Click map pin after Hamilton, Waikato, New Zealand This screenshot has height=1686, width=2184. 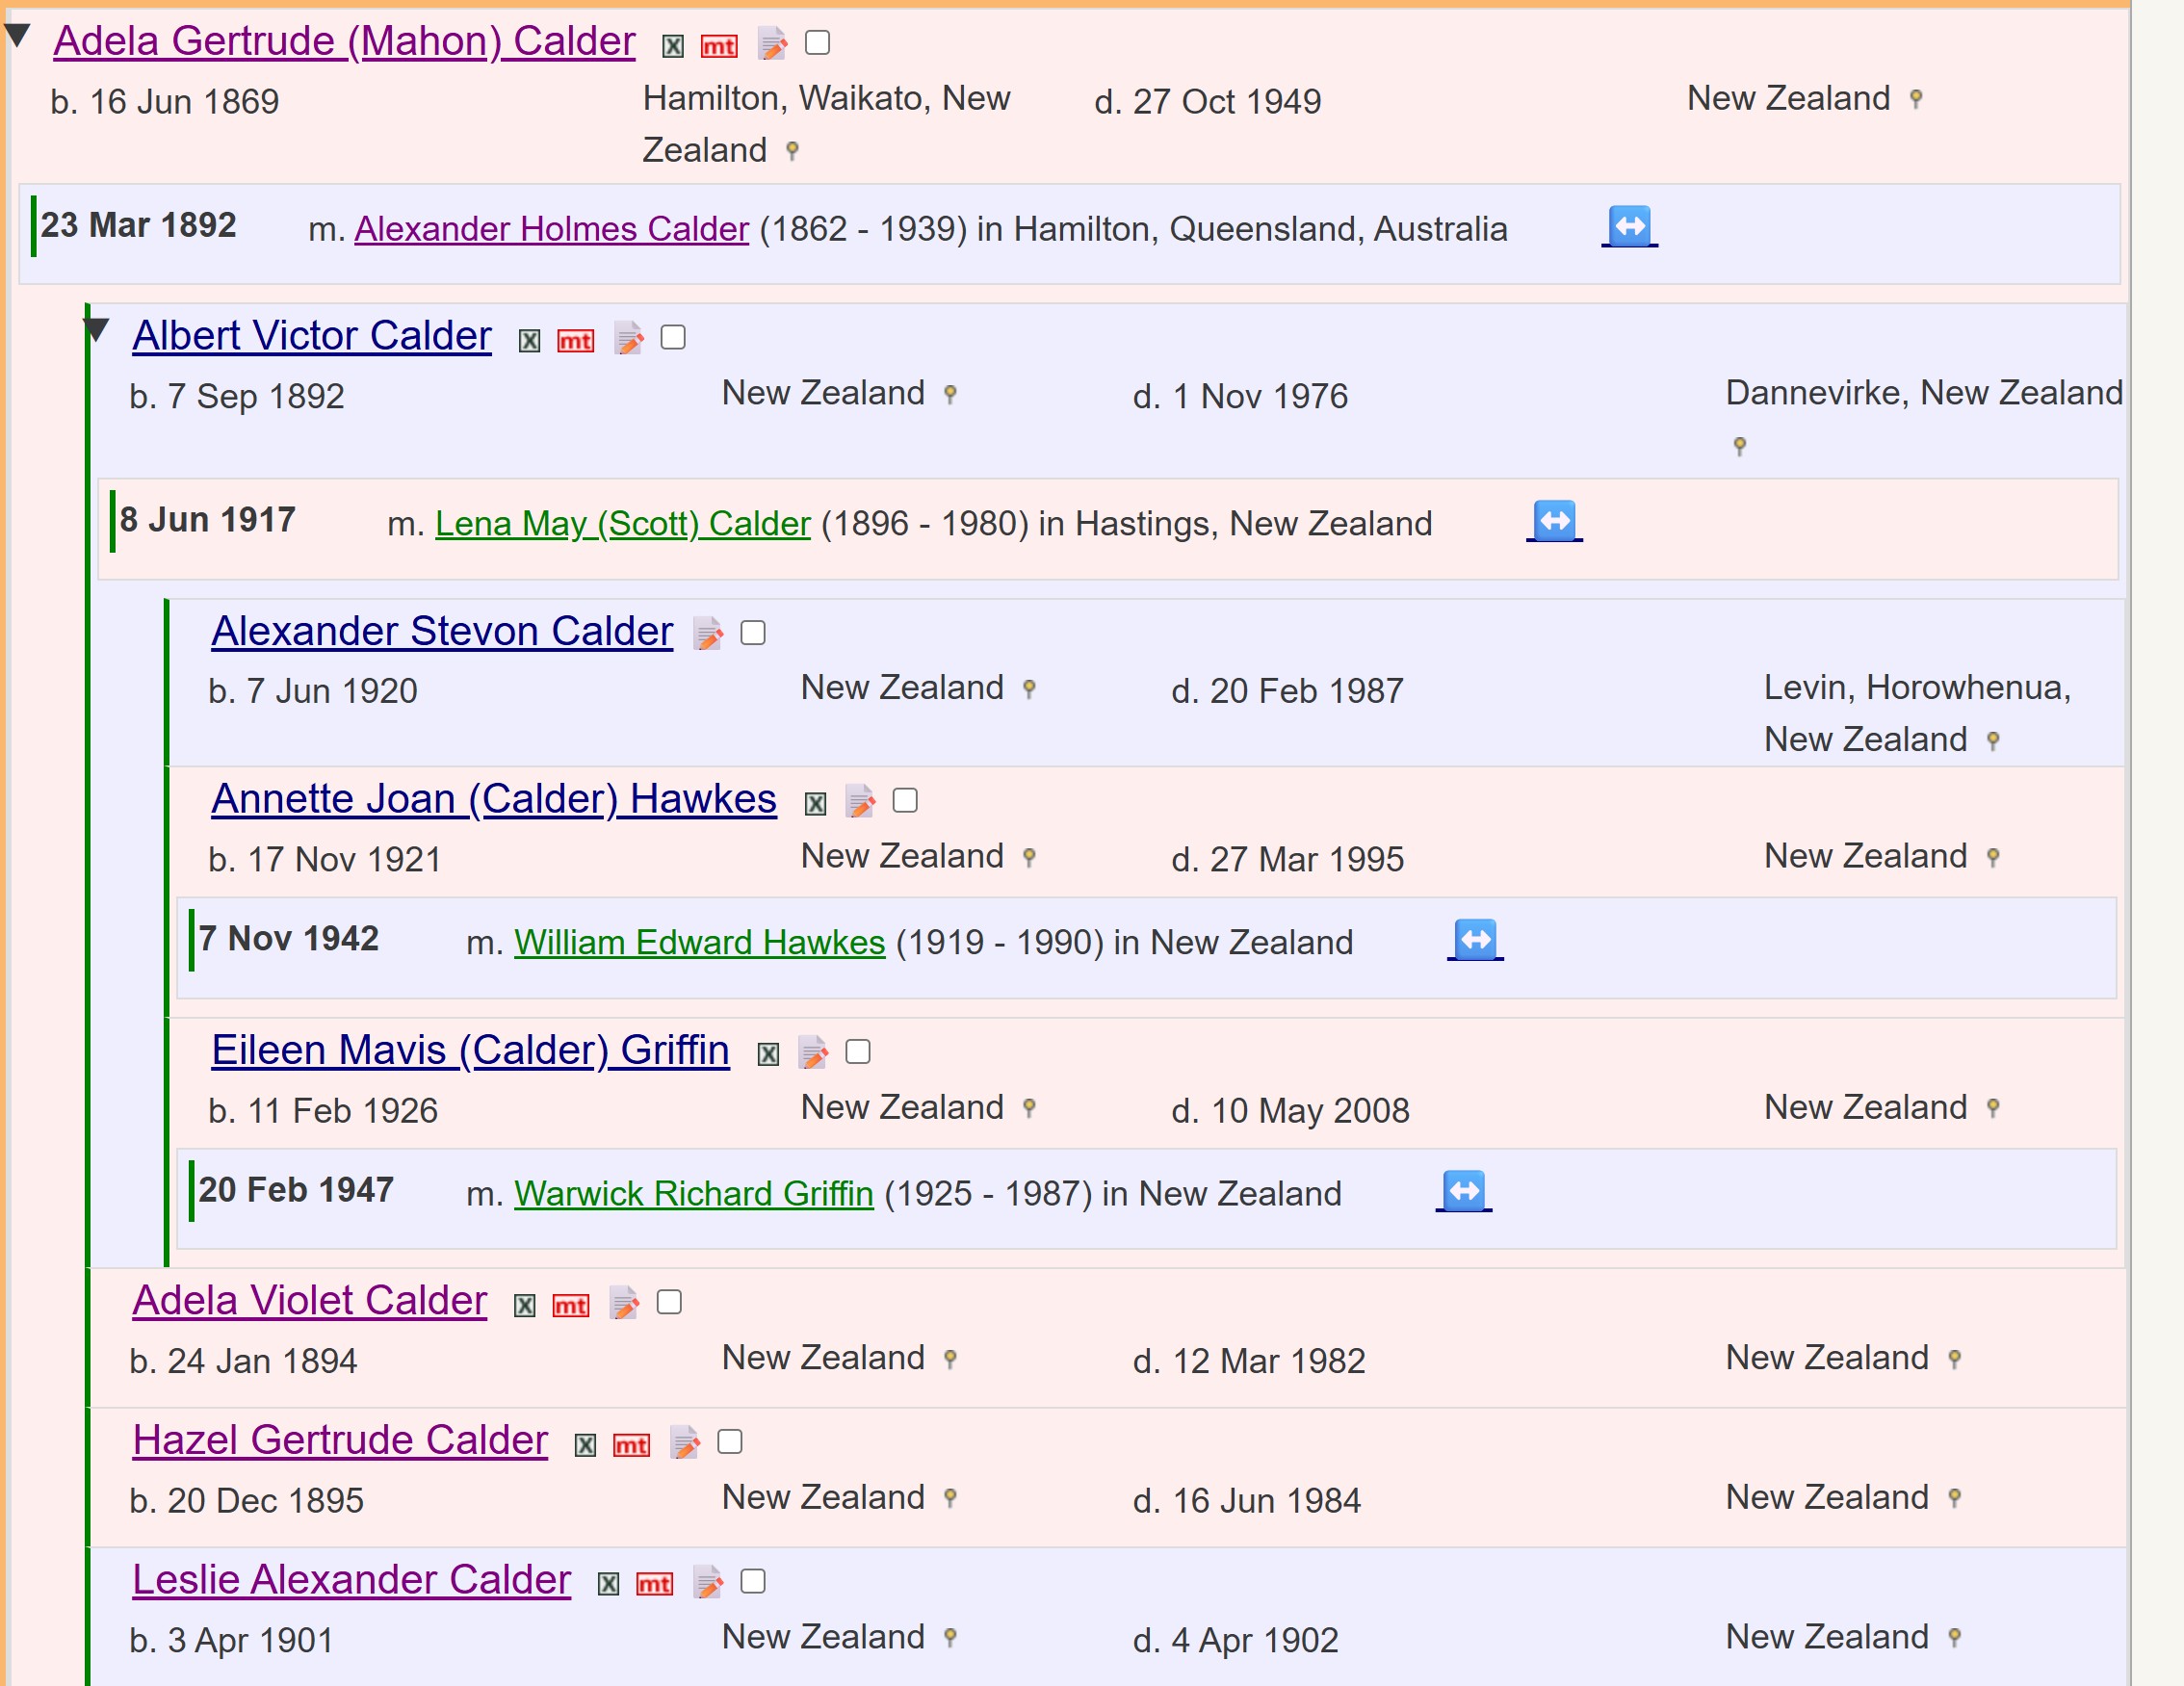point(792,151)
